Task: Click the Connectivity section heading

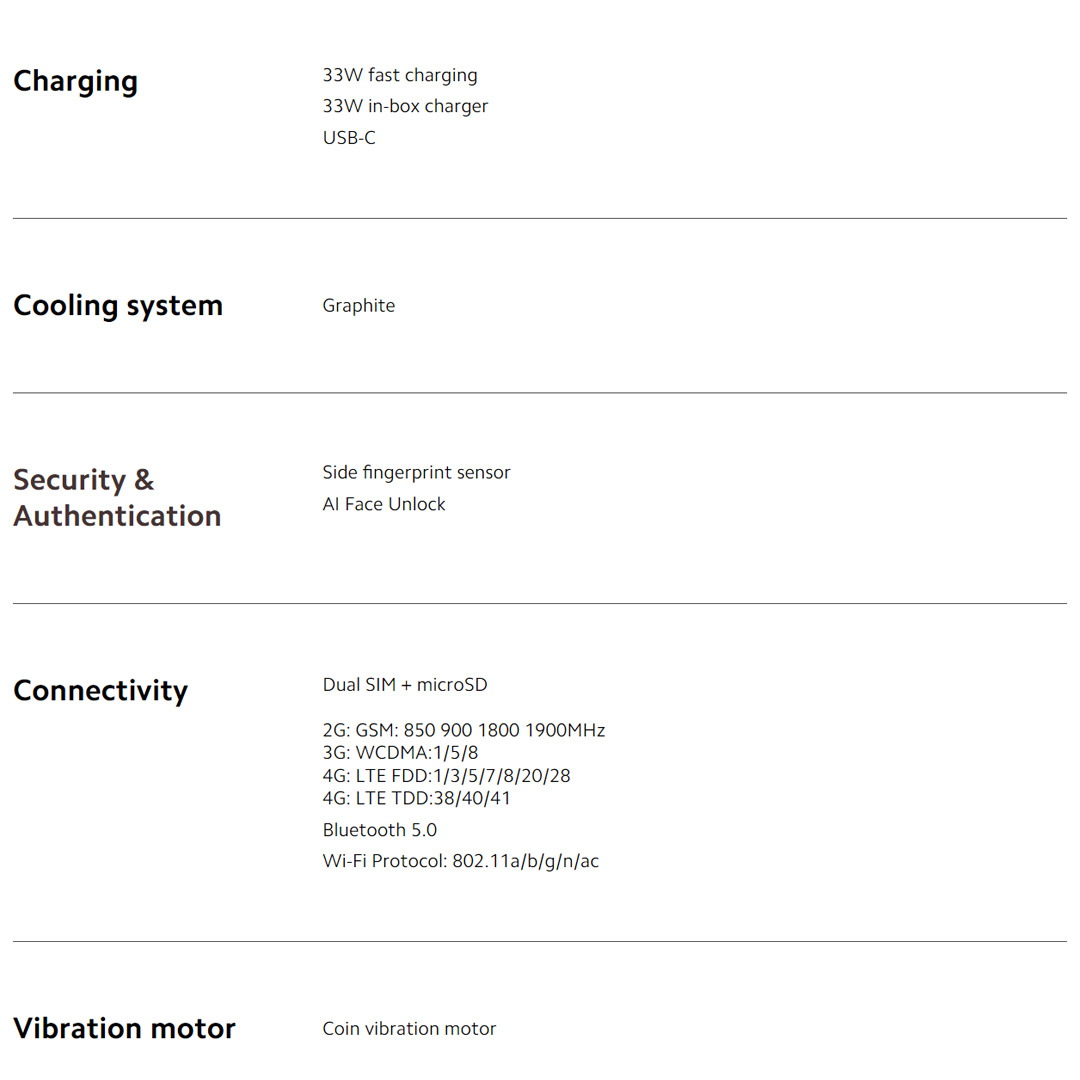Action: [100, 690]
